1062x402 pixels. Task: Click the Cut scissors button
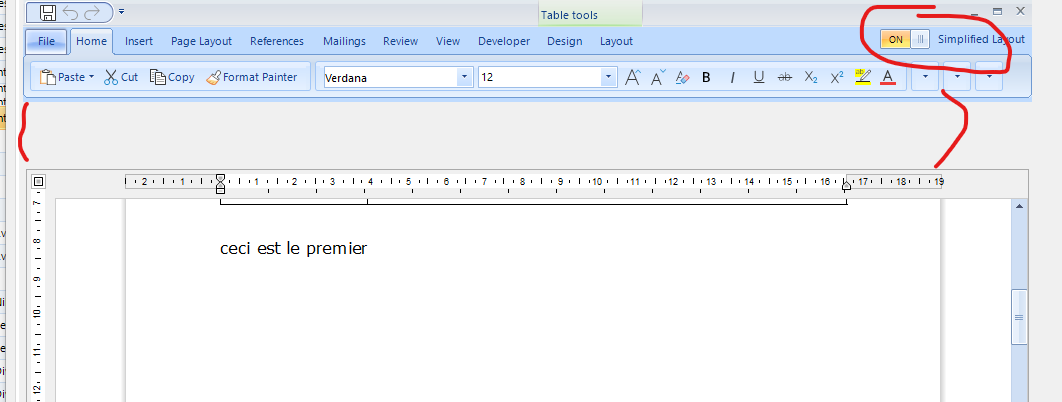click(122, 77)
